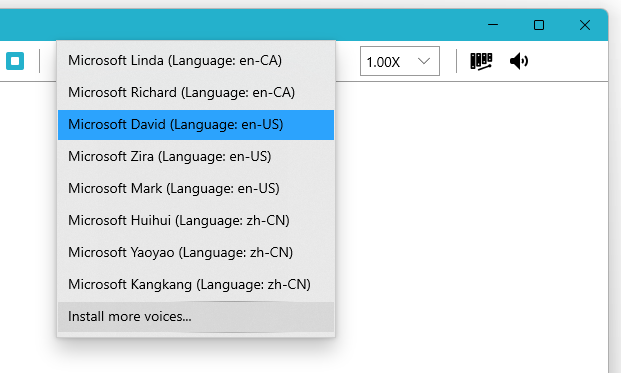Minimize the window
The width and height of the screenshot is (621, 373).
(493, 25)
